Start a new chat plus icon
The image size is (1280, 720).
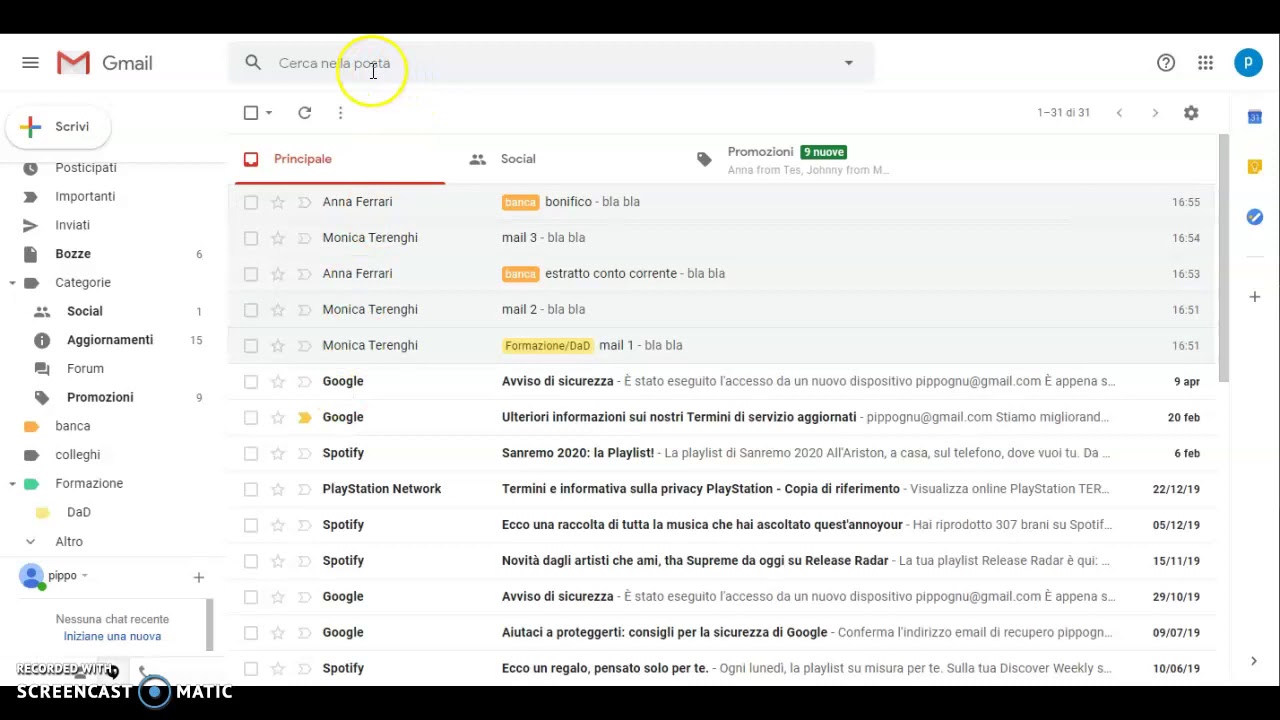[198, 577]
